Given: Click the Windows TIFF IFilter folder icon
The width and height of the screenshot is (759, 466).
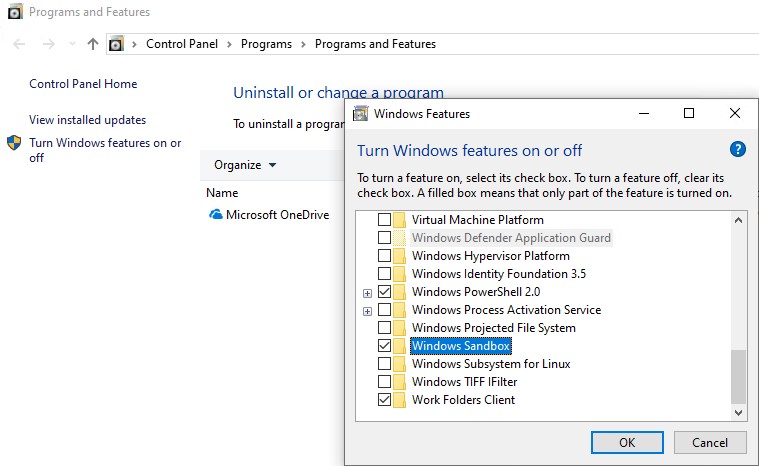Looking at the screenshot, I should [x=399, y=382].
